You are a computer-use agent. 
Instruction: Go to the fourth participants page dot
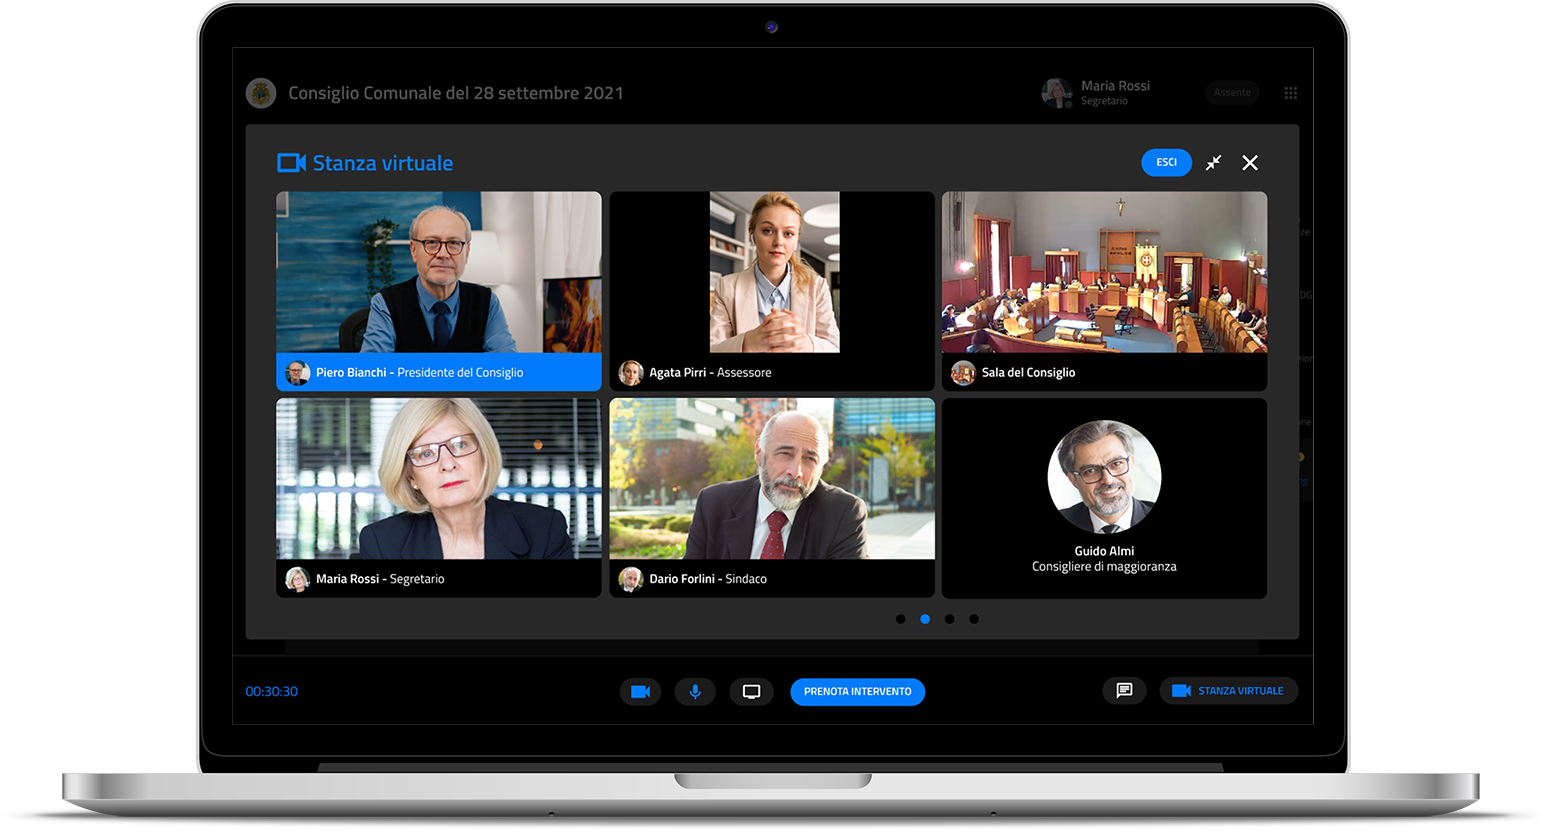(974, 619)
